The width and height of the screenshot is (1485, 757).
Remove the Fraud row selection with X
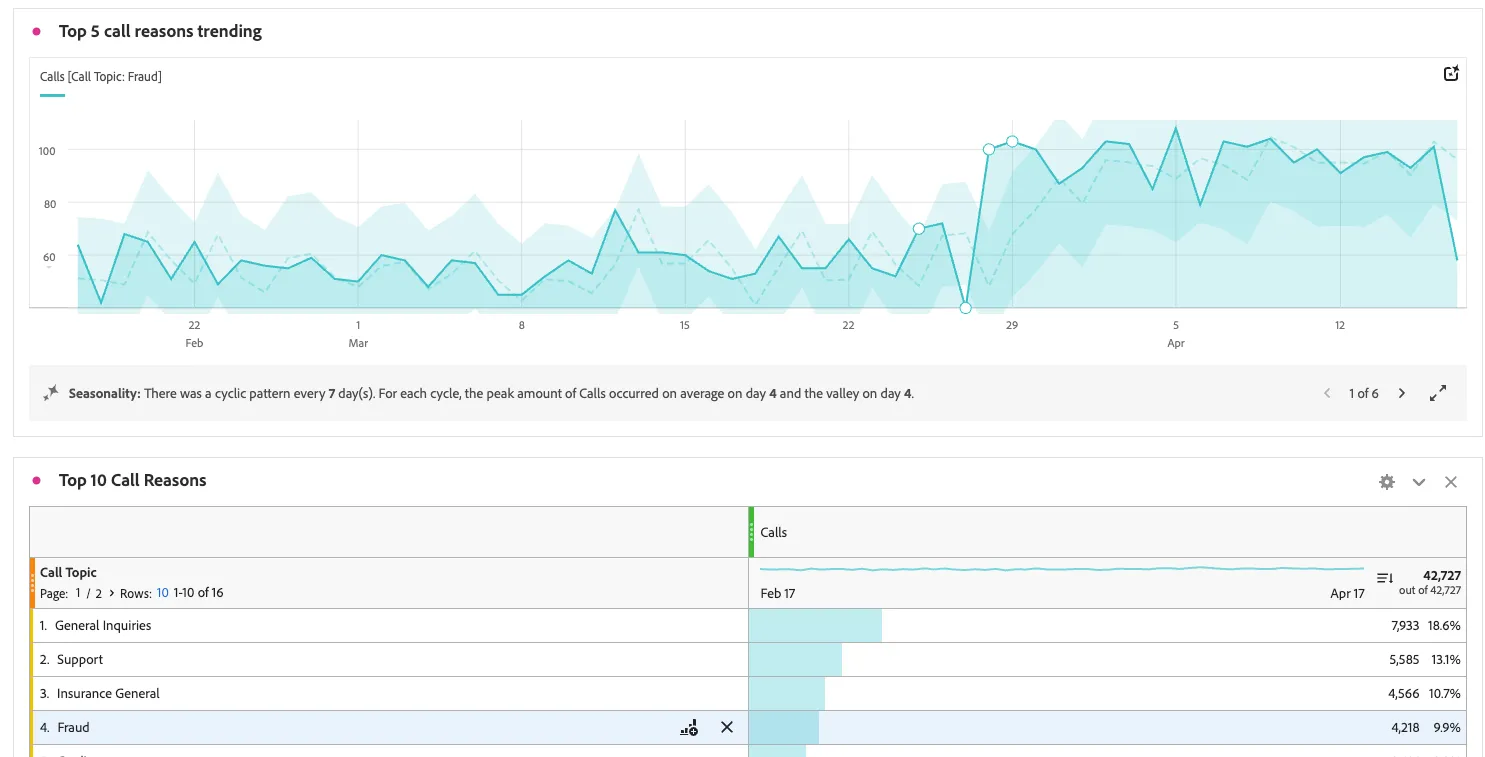(727, 727)
